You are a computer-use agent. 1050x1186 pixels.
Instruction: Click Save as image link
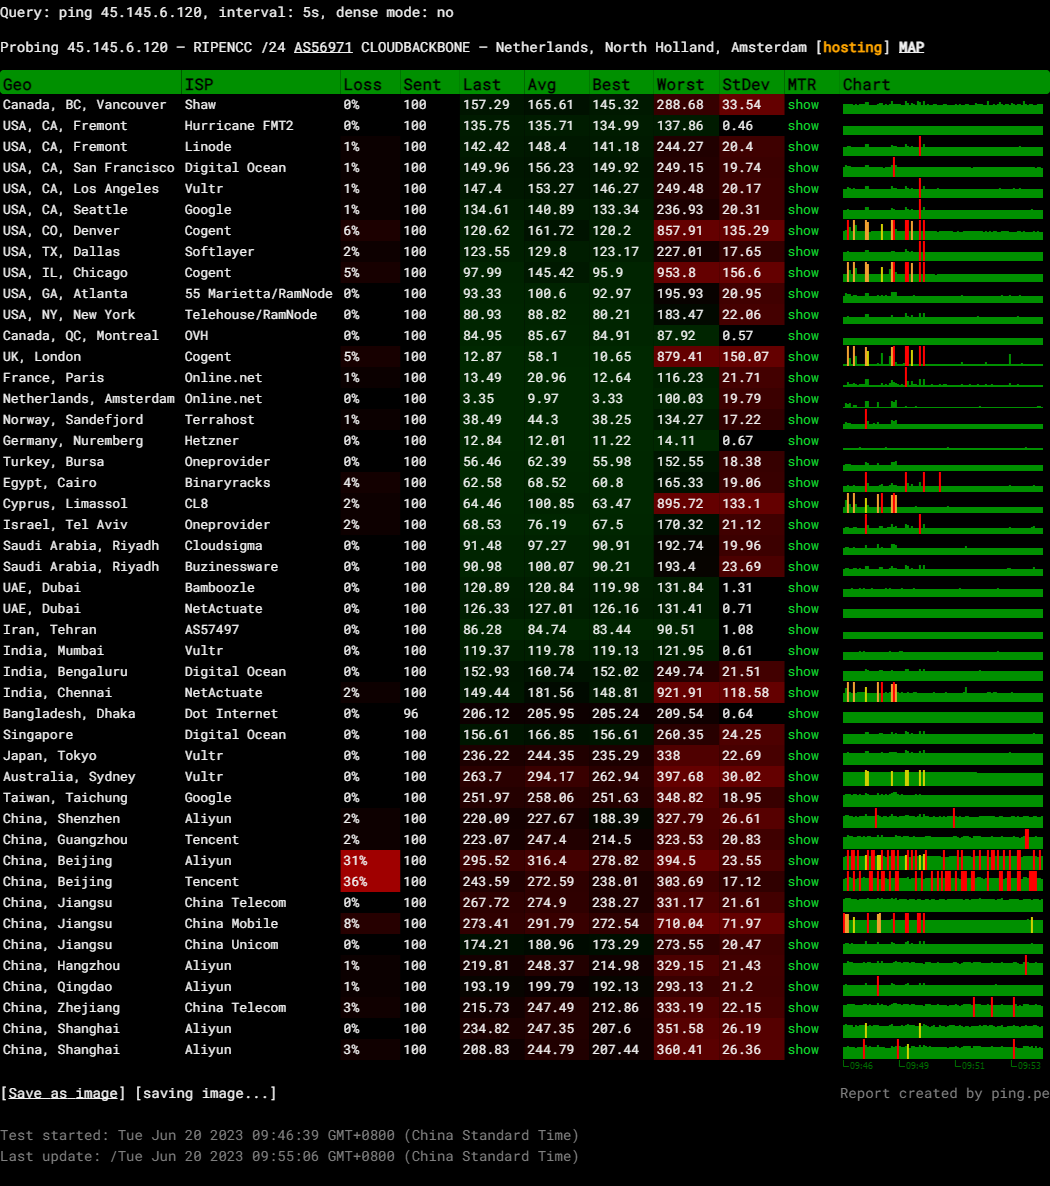point(63,1093)
